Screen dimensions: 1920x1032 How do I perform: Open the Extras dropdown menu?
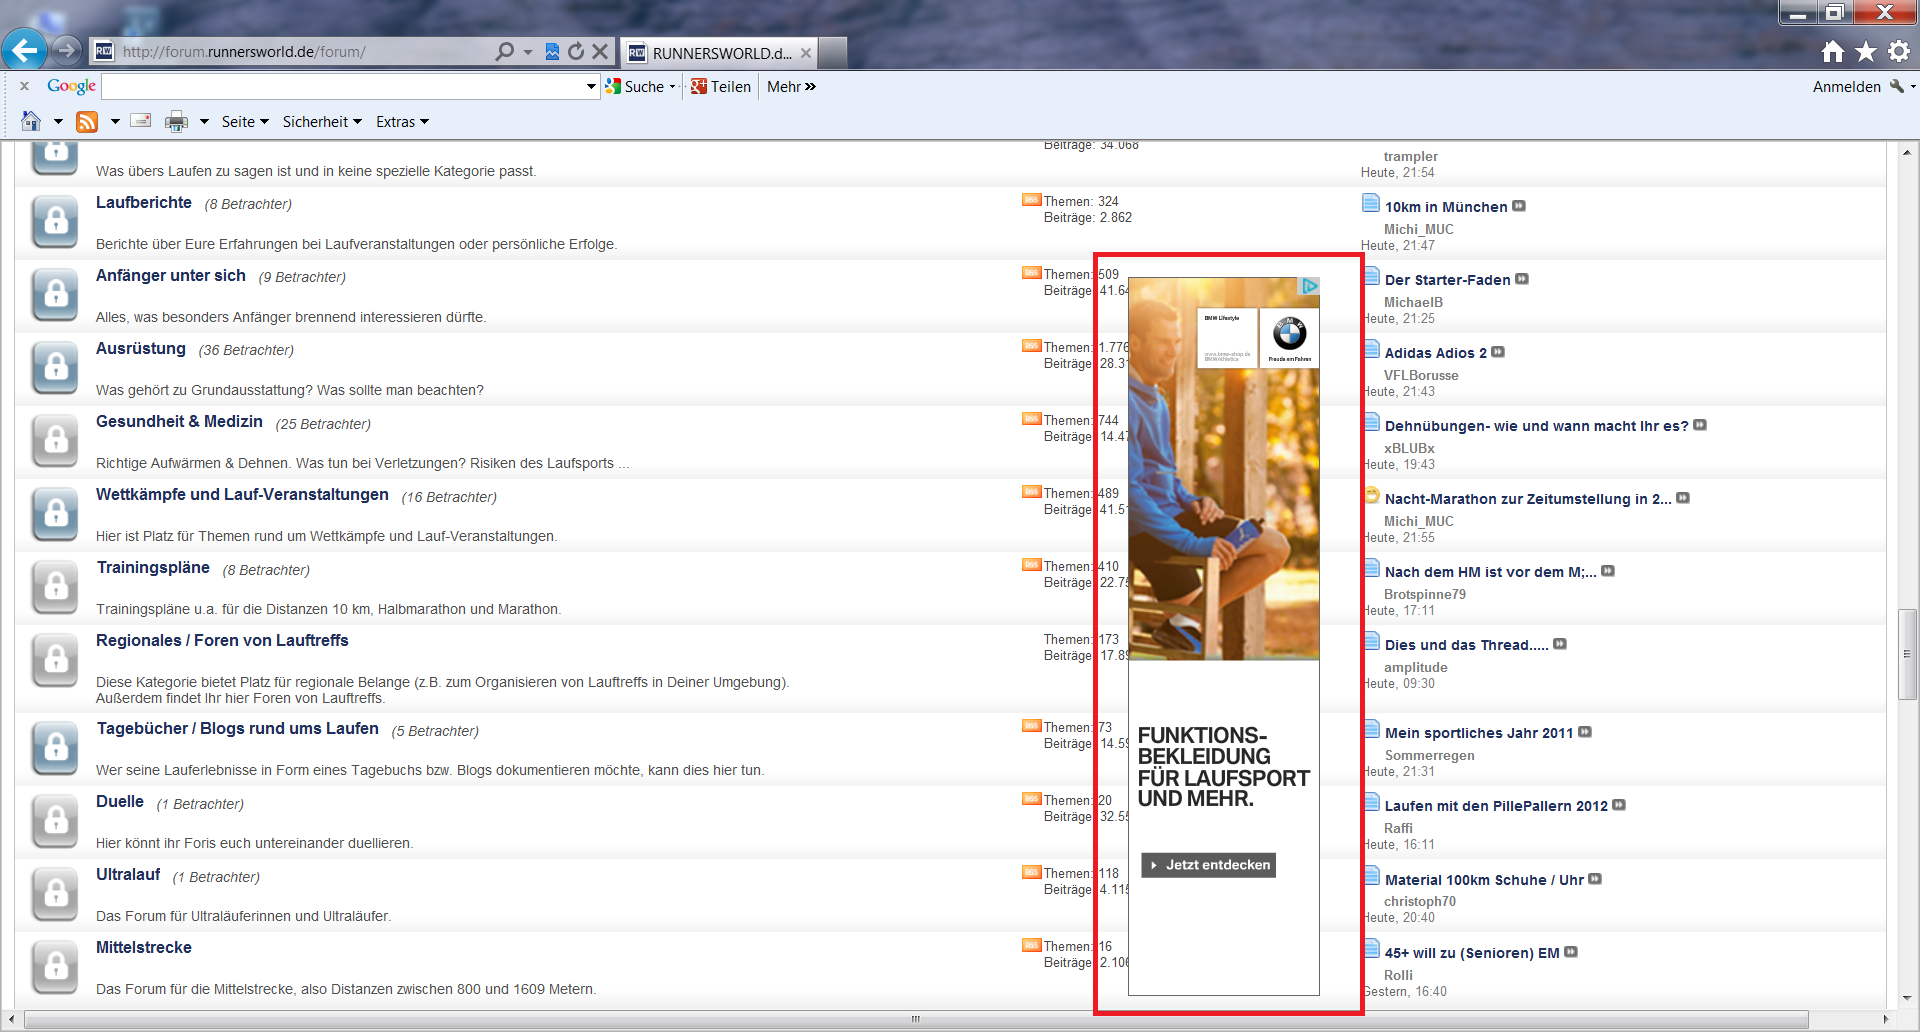(402, 122)
